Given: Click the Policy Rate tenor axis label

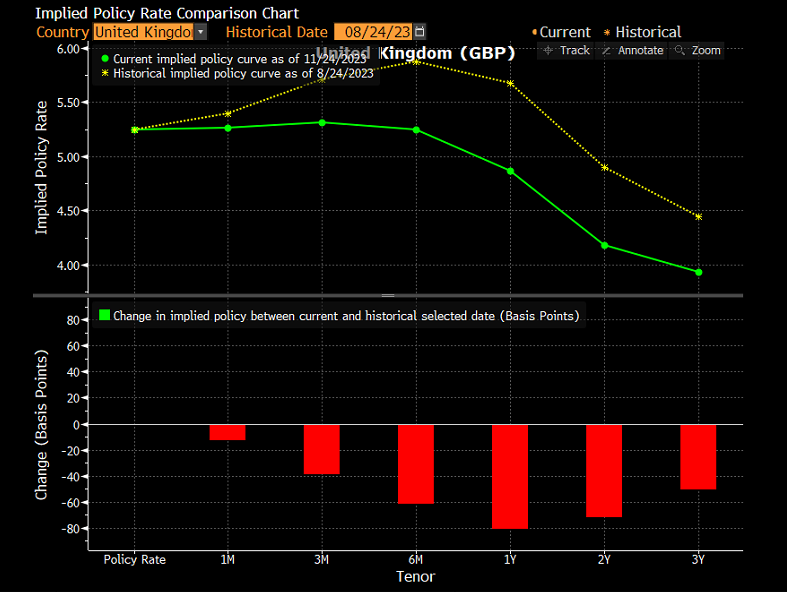Looking at the screenshot, I should pyautogui.click(x=135, y=560).
